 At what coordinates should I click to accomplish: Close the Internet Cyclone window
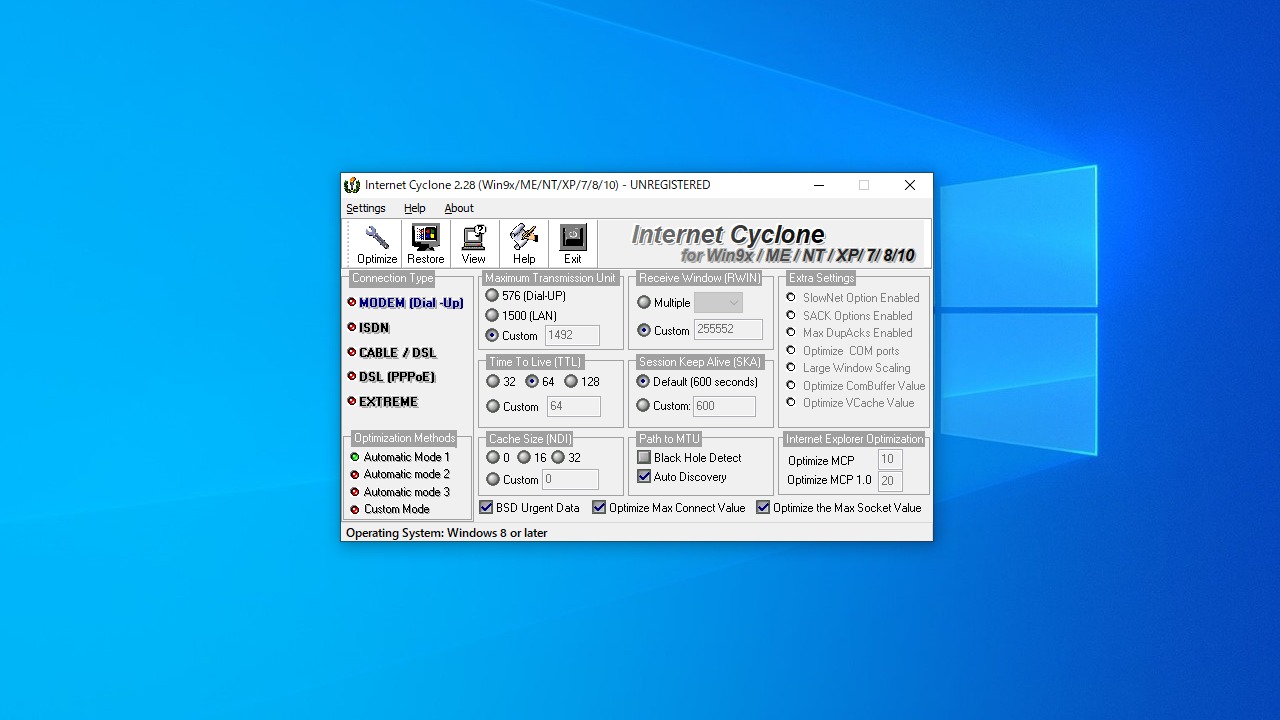point(909,185)
